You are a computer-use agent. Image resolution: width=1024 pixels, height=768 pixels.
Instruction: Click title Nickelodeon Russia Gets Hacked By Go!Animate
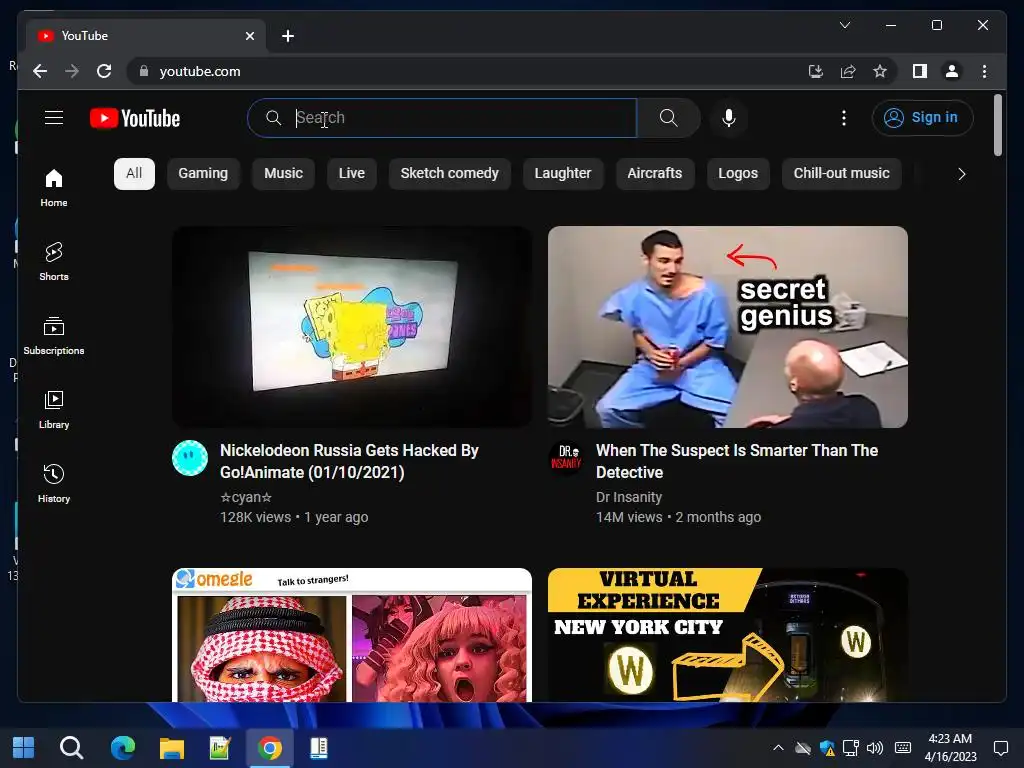tap(349, 461)
